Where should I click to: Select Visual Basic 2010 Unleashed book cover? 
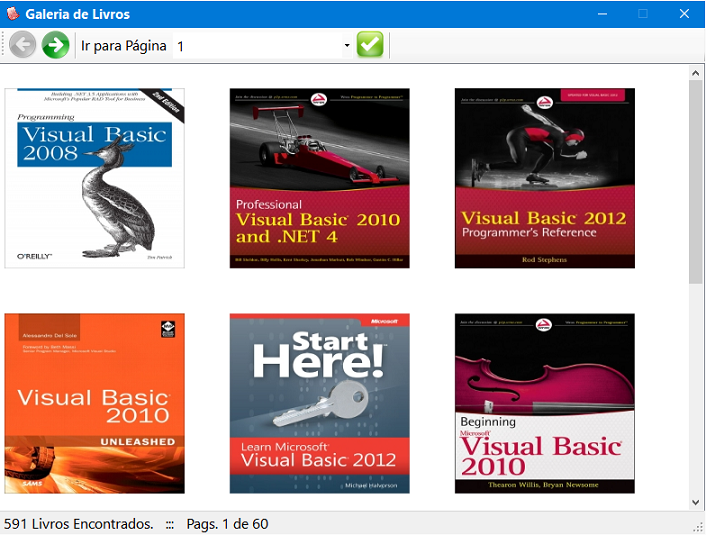[95, 404]
